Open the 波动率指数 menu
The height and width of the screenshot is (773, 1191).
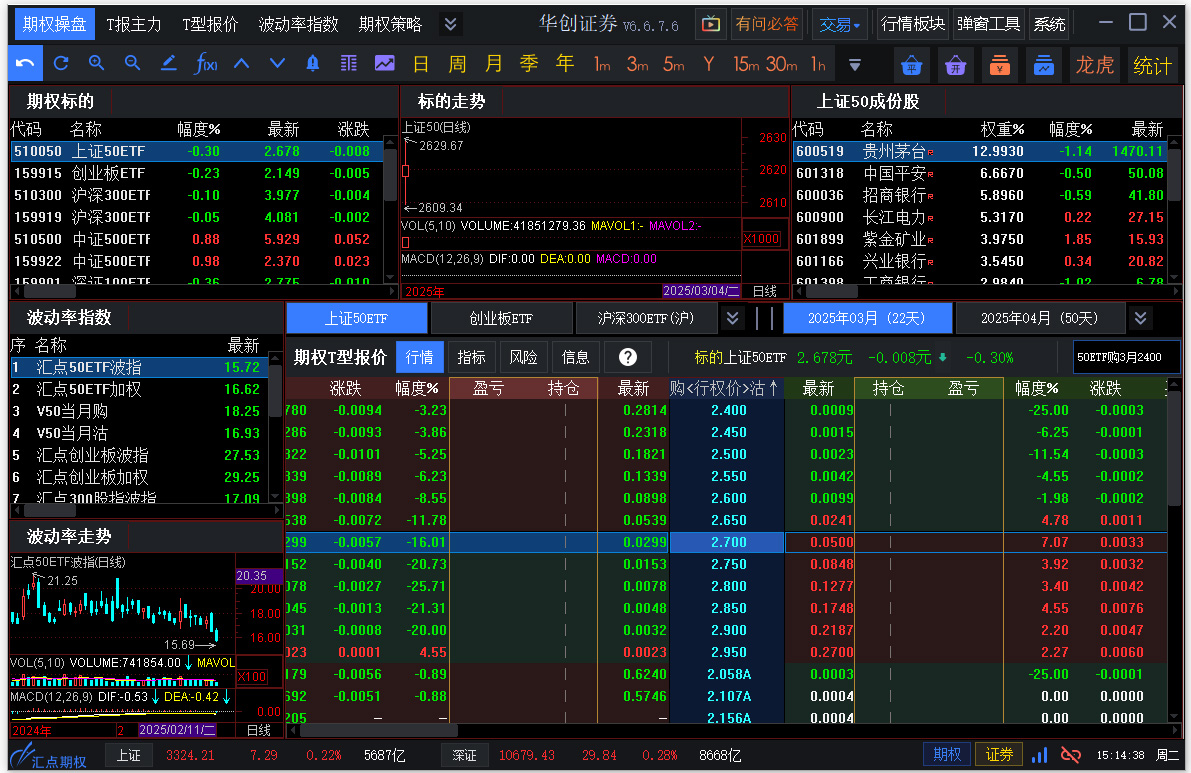point(299,24)
